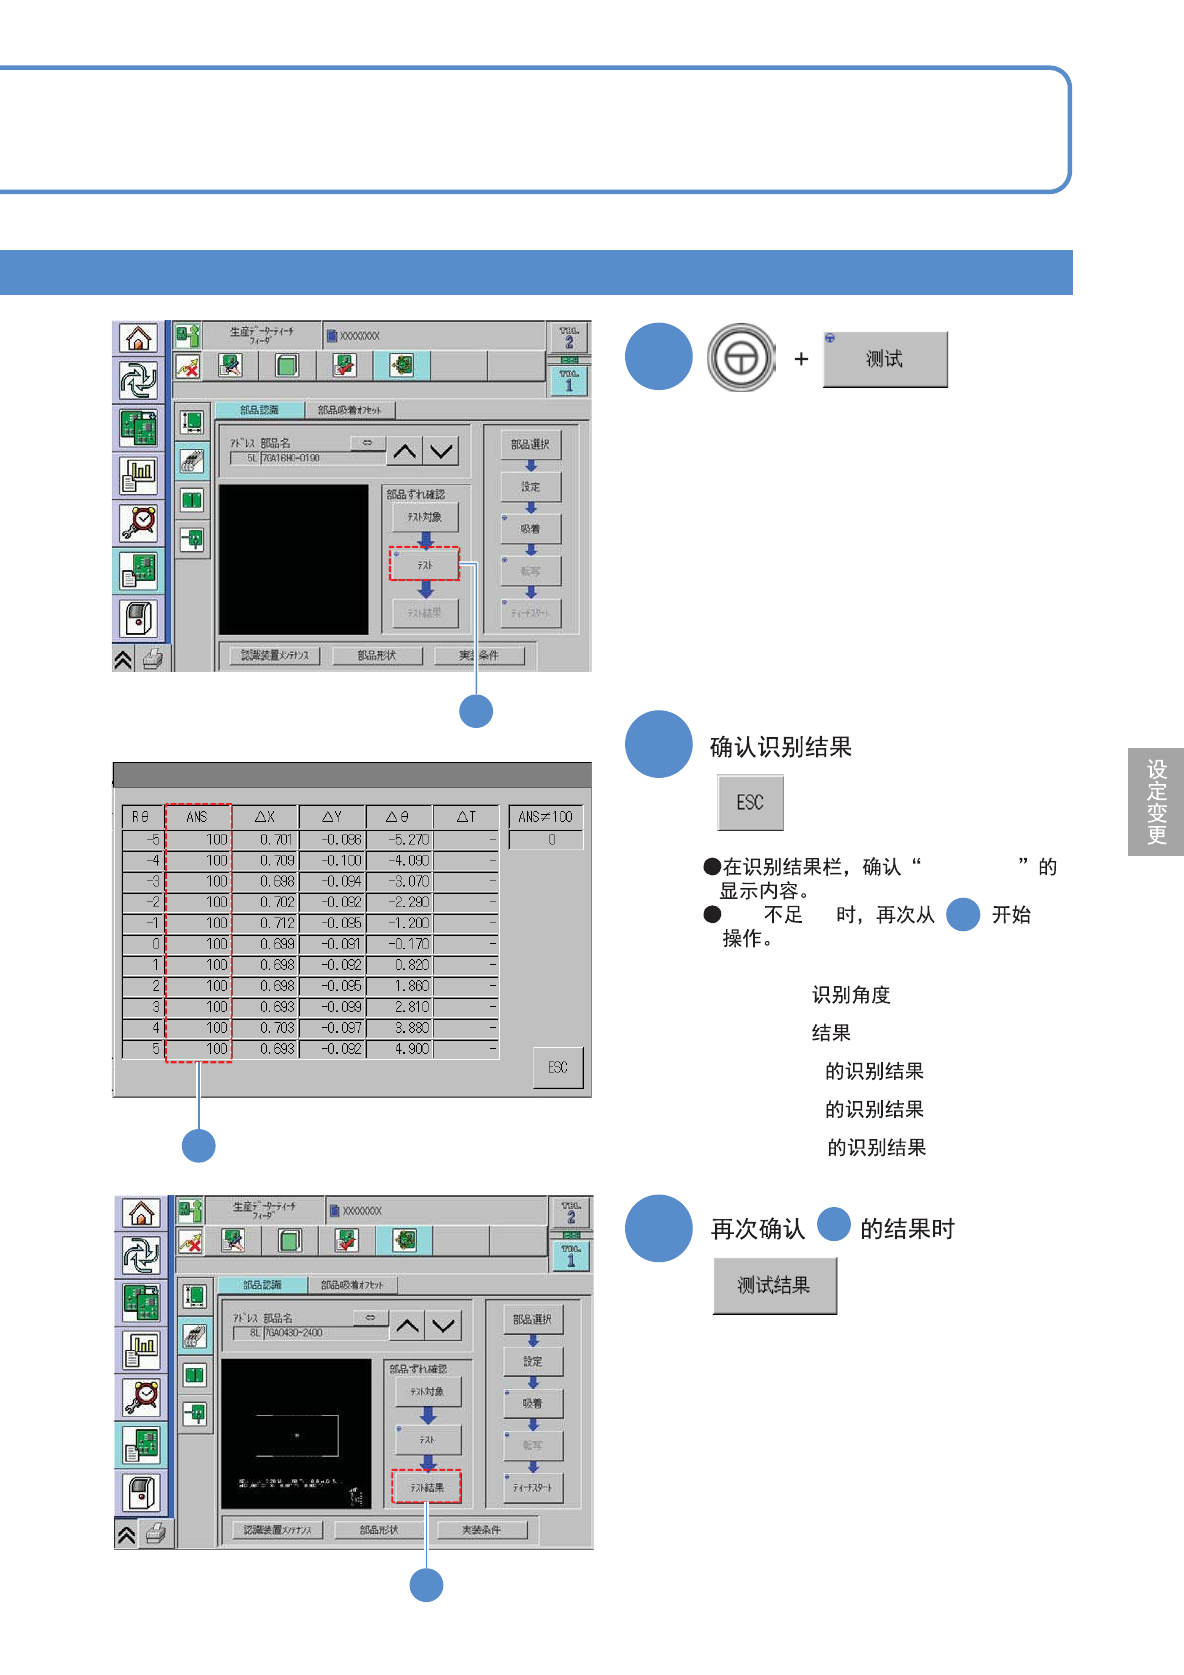Click 設定 button in top screen (7GA16H0-0190)

click(x=531, y=487)
